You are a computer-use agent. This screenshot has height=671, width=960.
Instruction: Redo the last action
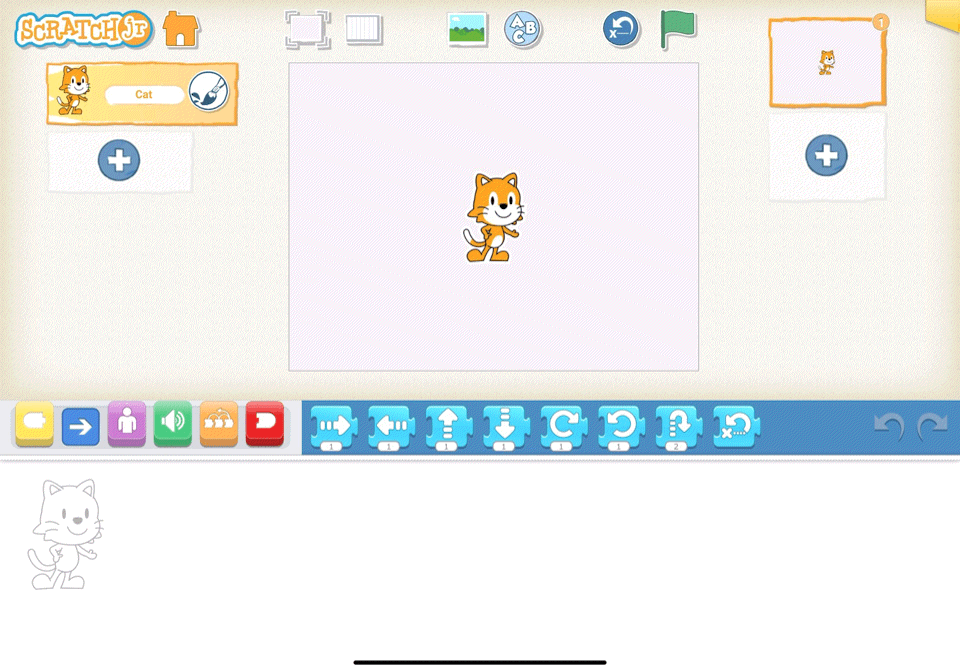click(x=932, y=425)
